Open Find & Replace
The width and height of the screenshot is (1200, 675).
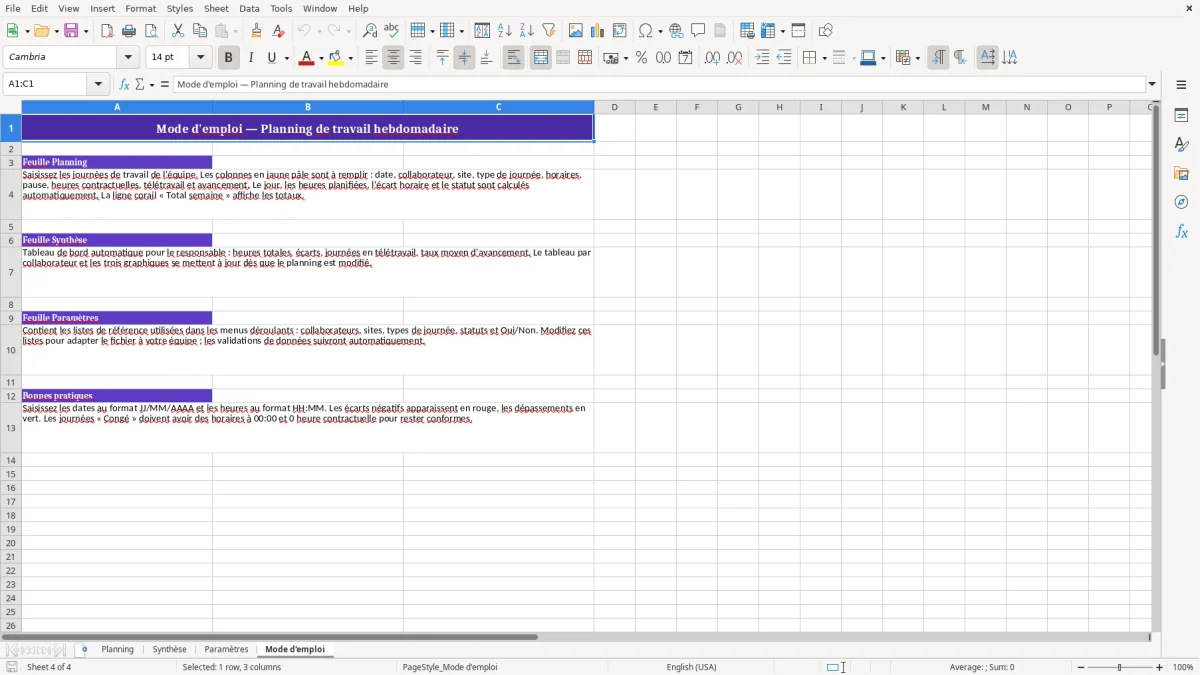coord(370,31)
